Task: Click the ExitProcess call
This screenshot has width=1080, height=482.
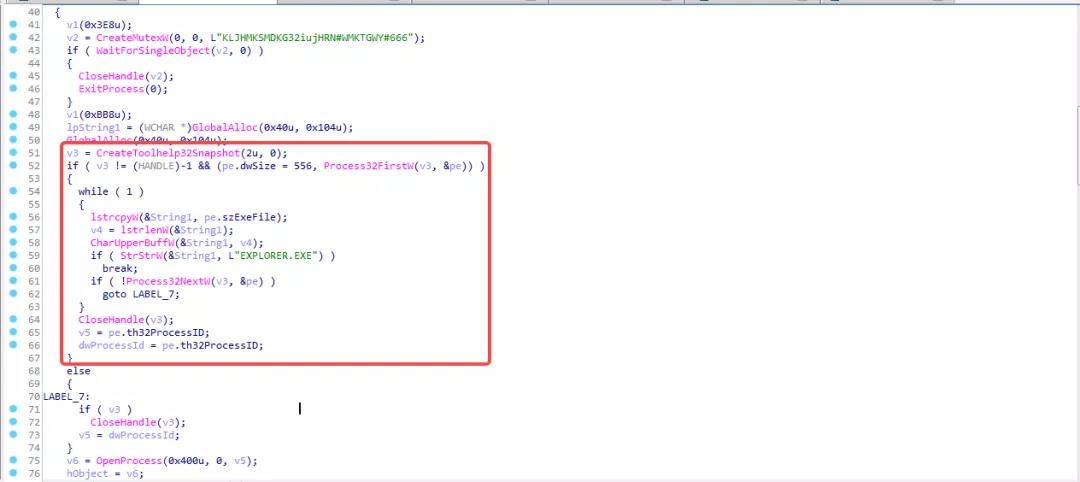Action: click(110, 88)
